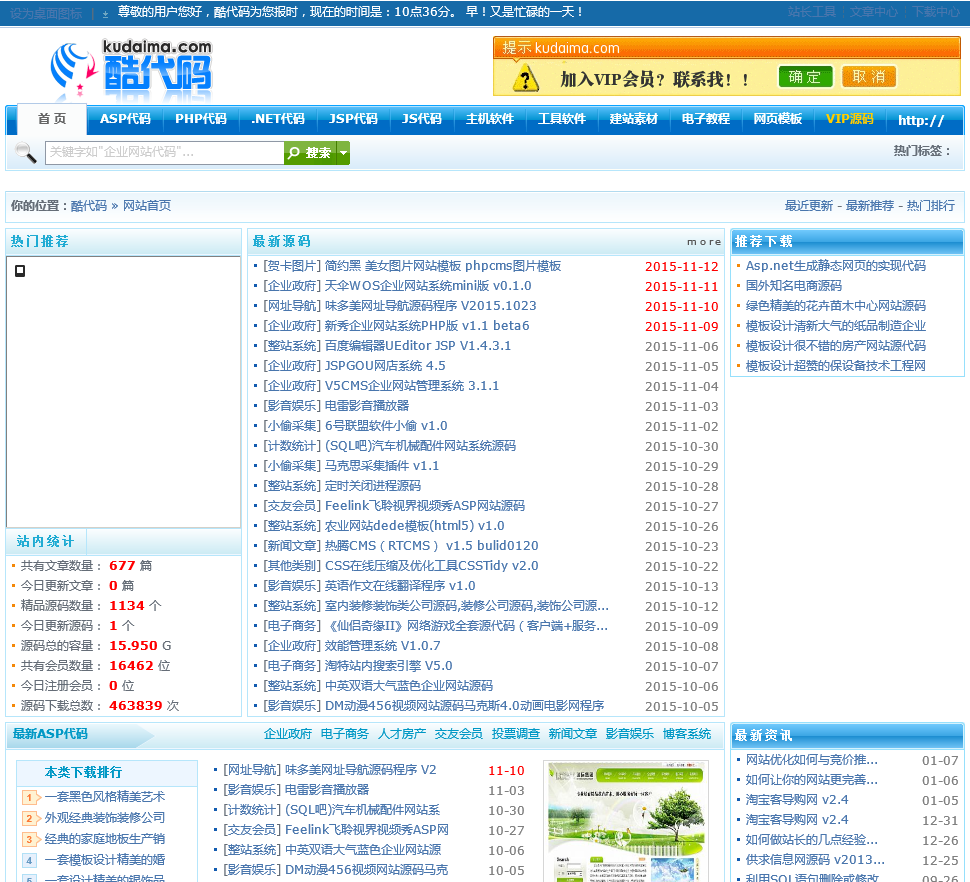Open 天伞WOS企业网站系统mini版 v0.1.0 entry
The height and width of the screenshot is (882, 970).
[x=428, y=286]
